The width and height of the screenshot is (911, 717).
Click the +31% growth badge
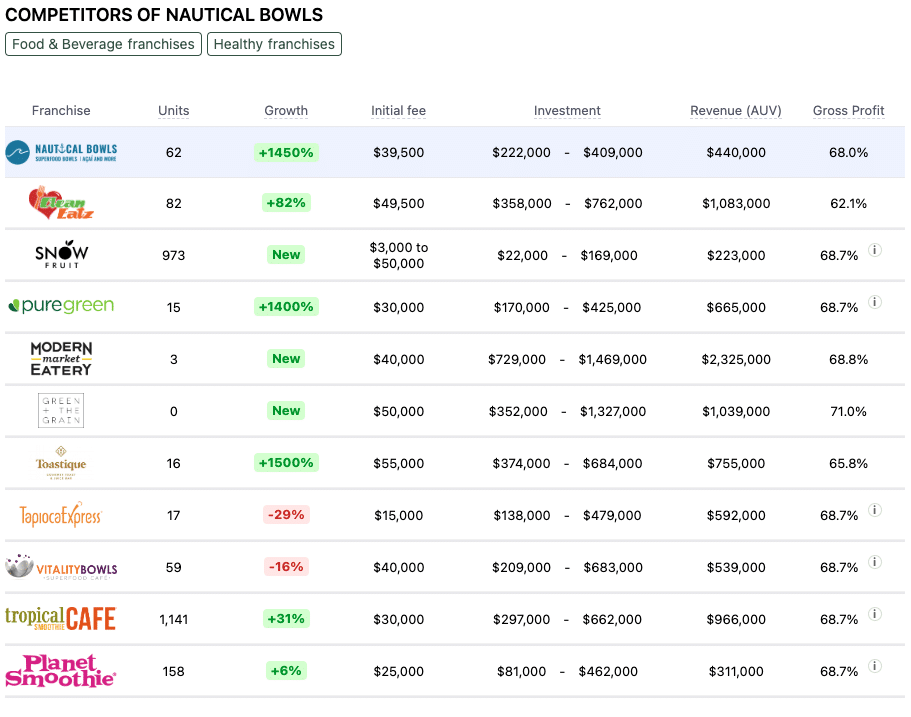tap(286, 618)
